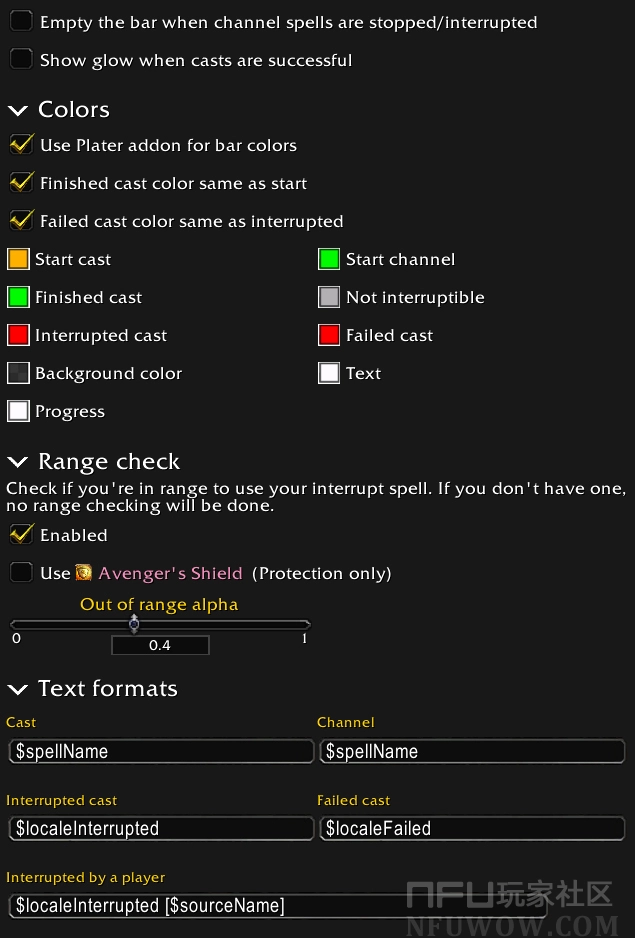
Task: Enable emptying bar when channels are interrupted
Action: click(x=21, y=22)
